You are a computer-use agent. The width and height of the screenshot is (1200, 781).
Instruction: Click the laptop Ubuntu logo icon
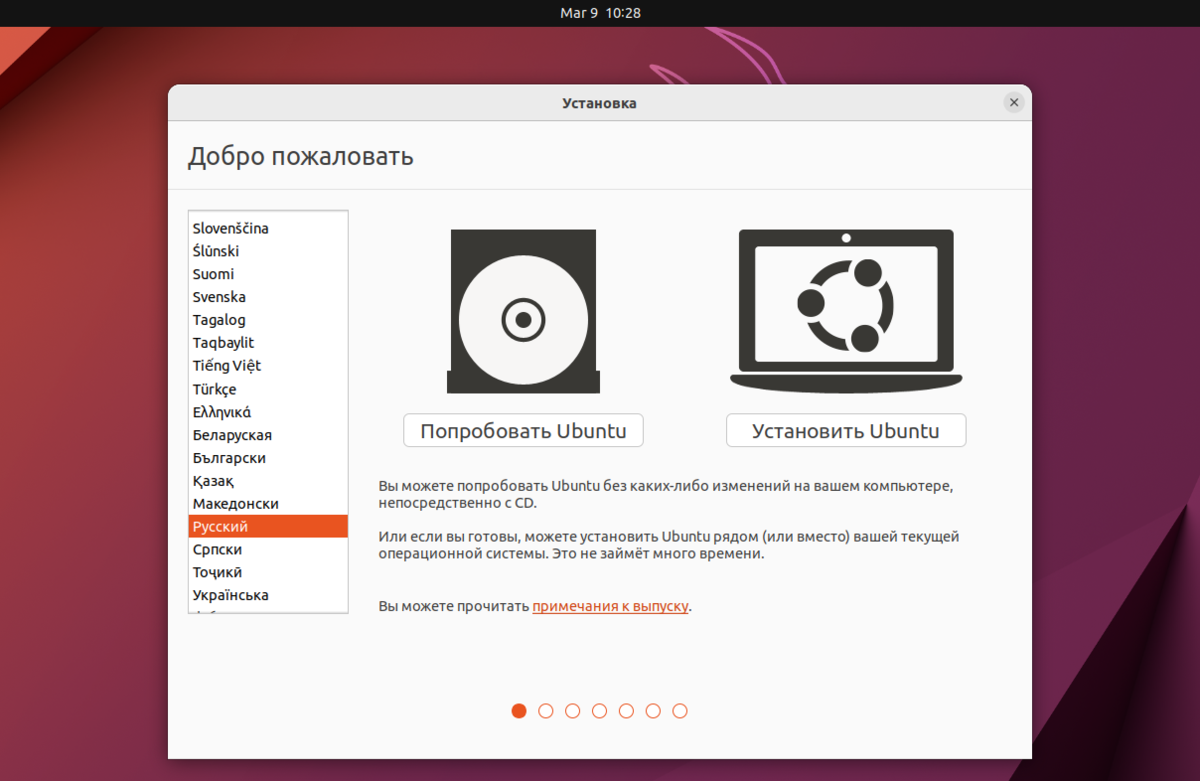point(846,311)
